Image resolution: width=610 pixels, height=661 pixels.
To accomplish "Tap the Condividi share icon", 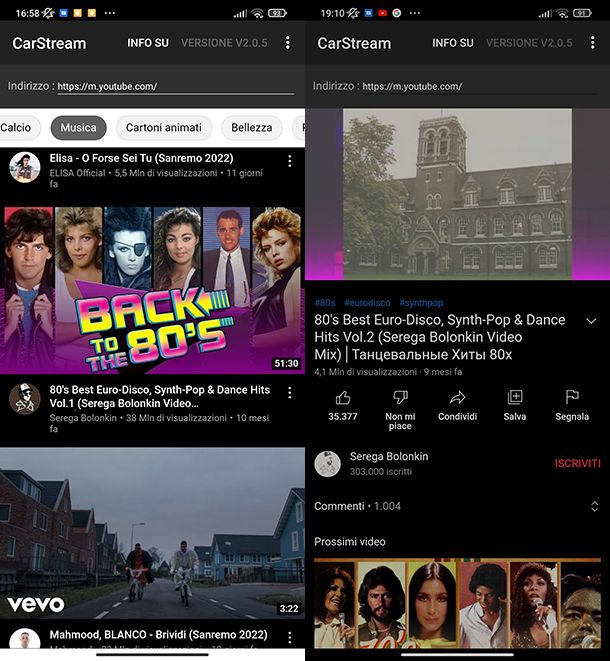I will coord(457,397).
